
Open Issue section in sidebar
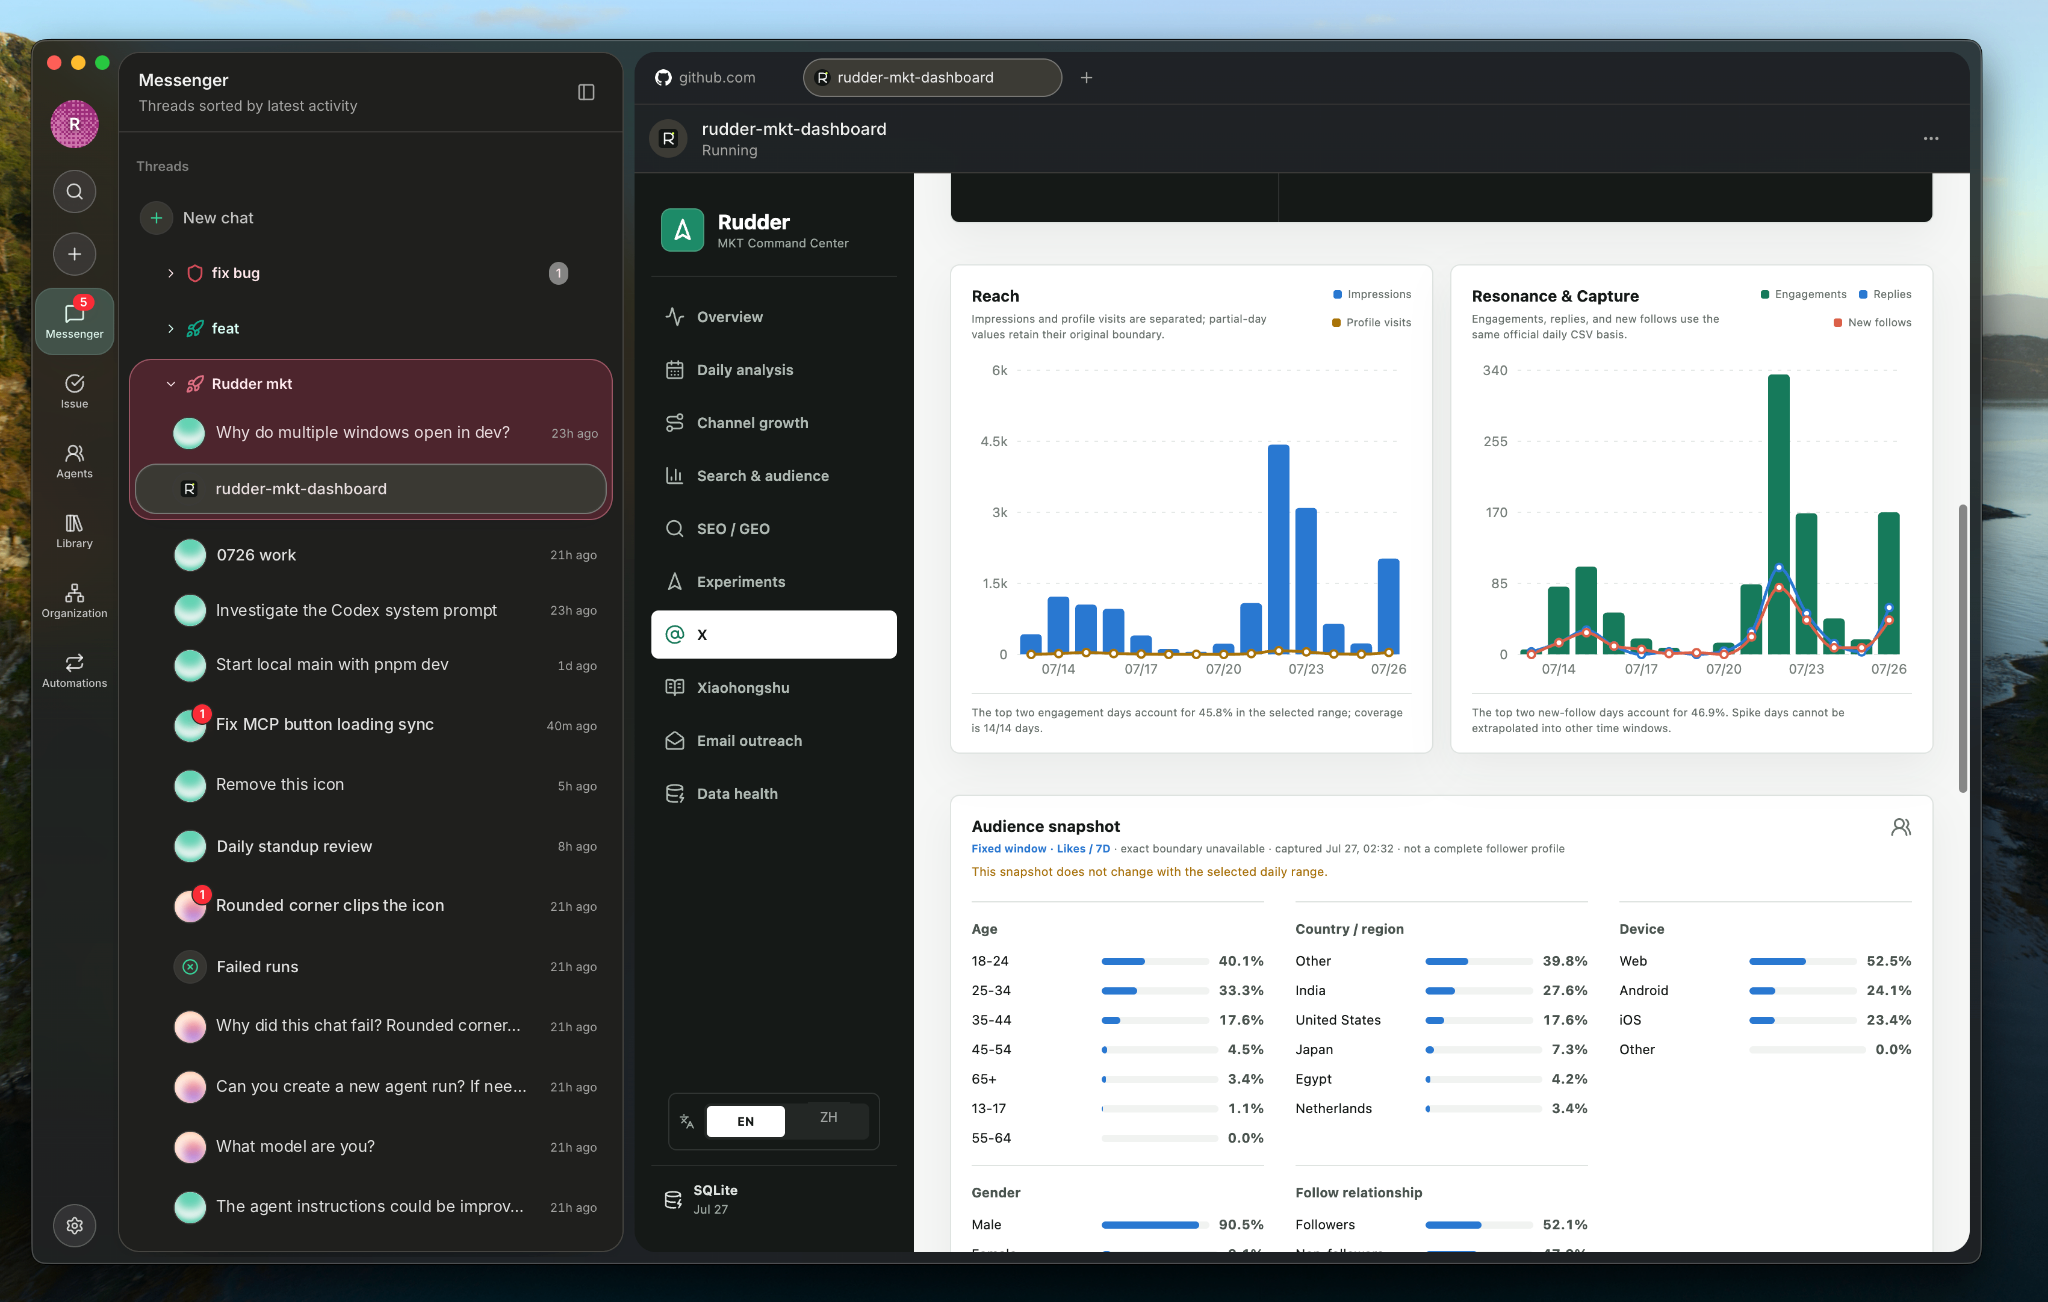[74, 391]
